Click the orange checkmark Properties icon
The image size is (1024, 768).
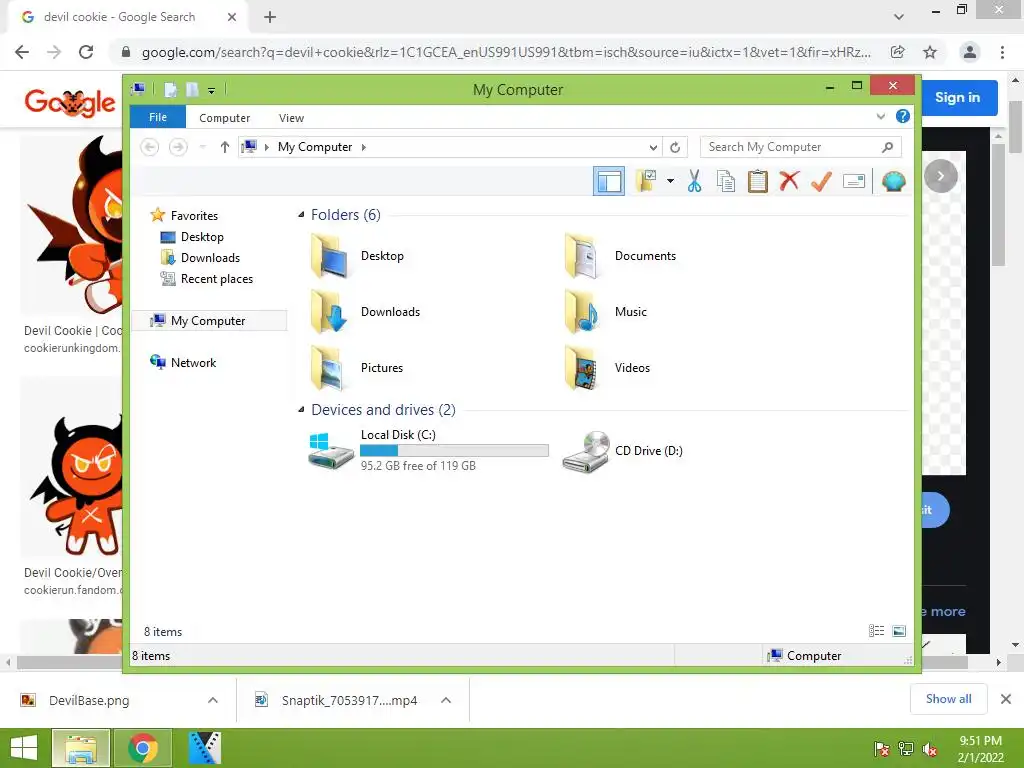pos(821,181)
